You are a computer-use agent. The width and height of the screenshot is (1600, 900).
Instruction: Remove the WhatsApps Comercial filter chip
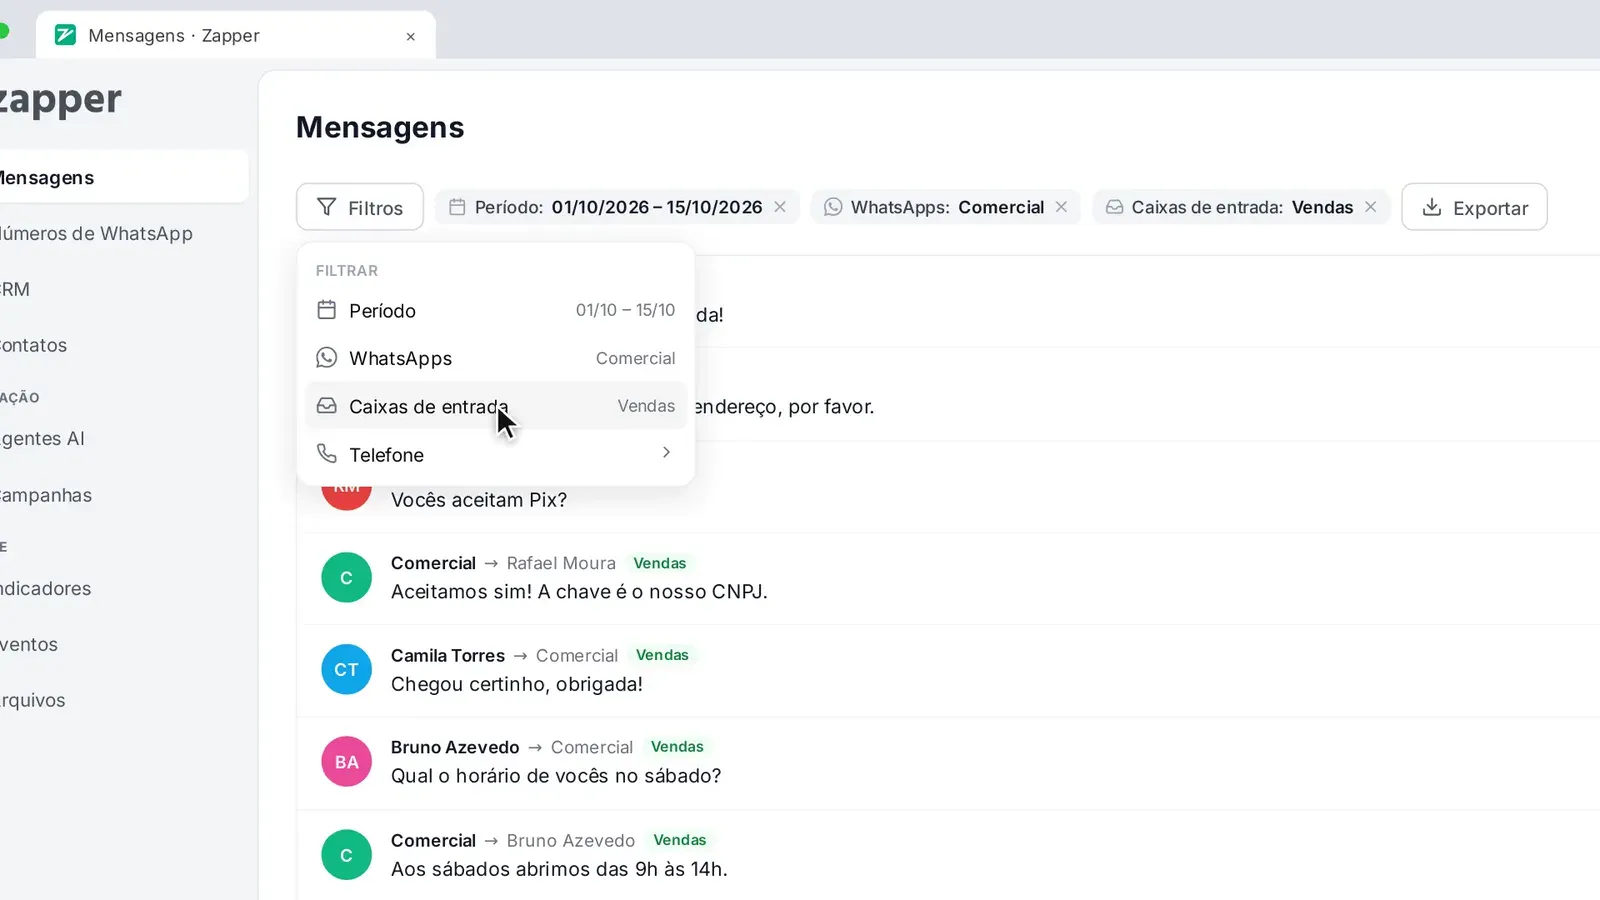(x=1061, y=207)
